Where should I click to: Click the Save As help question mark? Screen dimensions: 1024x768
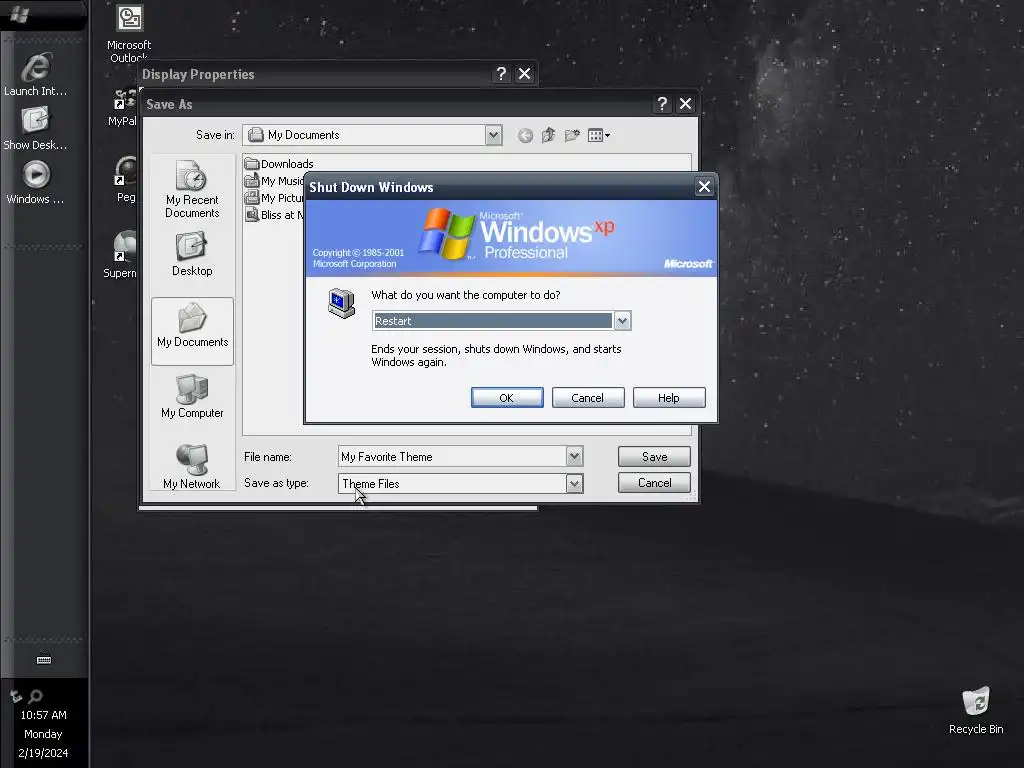tap(662, 104)
